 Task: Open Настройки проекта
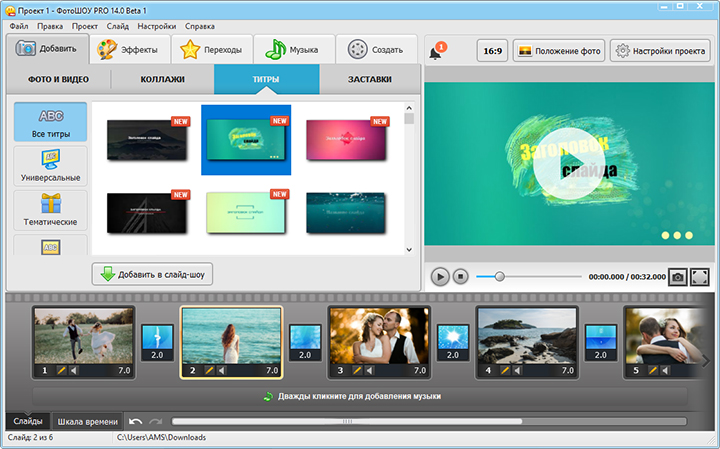coord(661,51)
